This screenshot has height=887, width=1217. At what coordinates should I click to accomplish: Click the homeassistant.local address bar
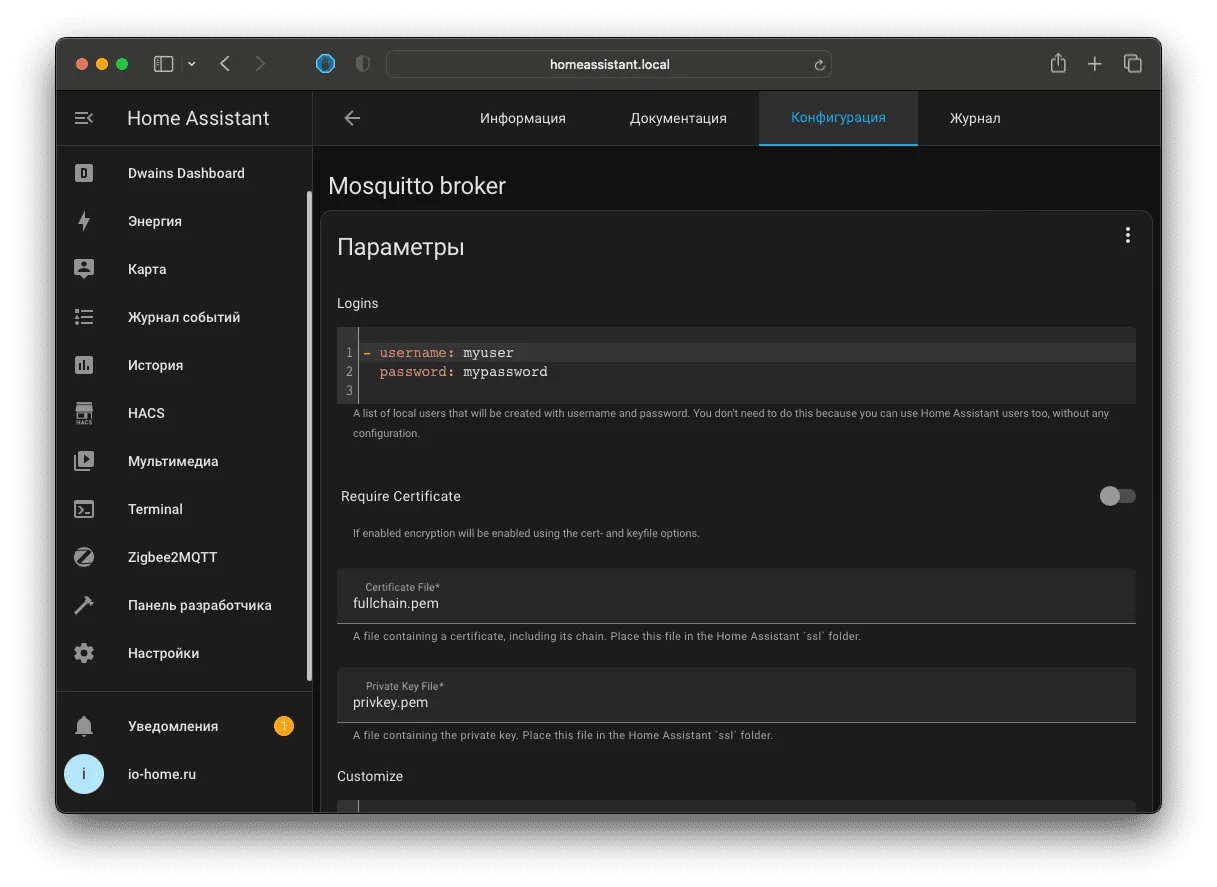609,64
